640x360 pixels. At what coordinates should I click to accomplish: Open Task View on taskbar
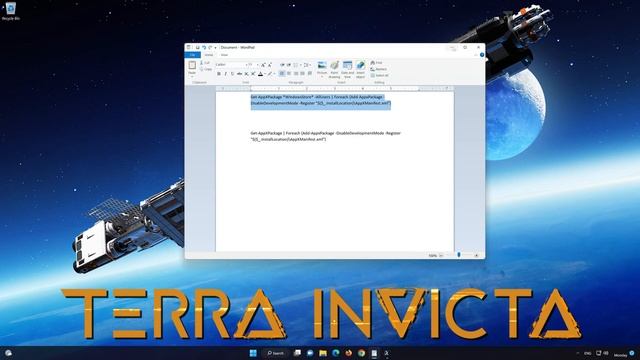pyautogui.click(x=297, y=353)
